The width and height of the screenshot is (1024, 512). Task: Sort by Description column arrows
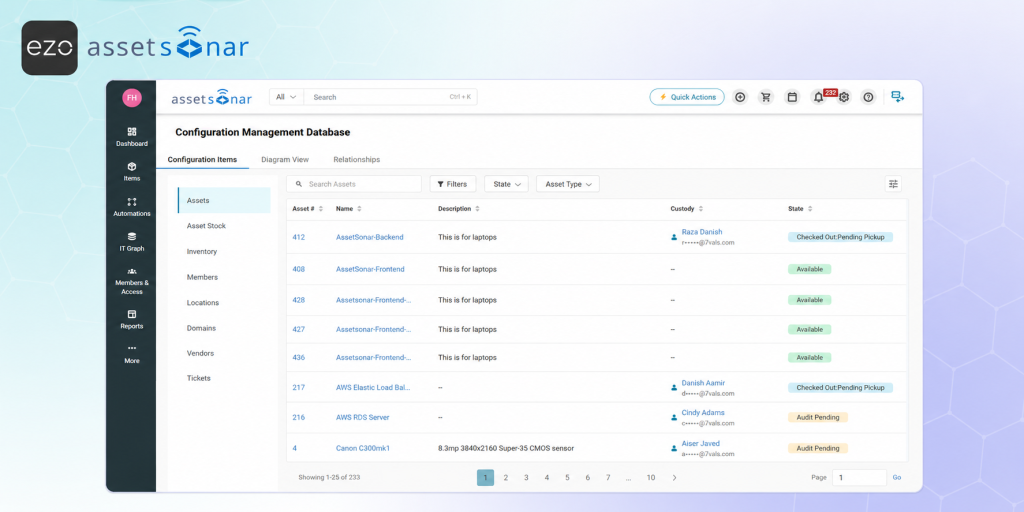pyautogui.click(x=477, y=209)
